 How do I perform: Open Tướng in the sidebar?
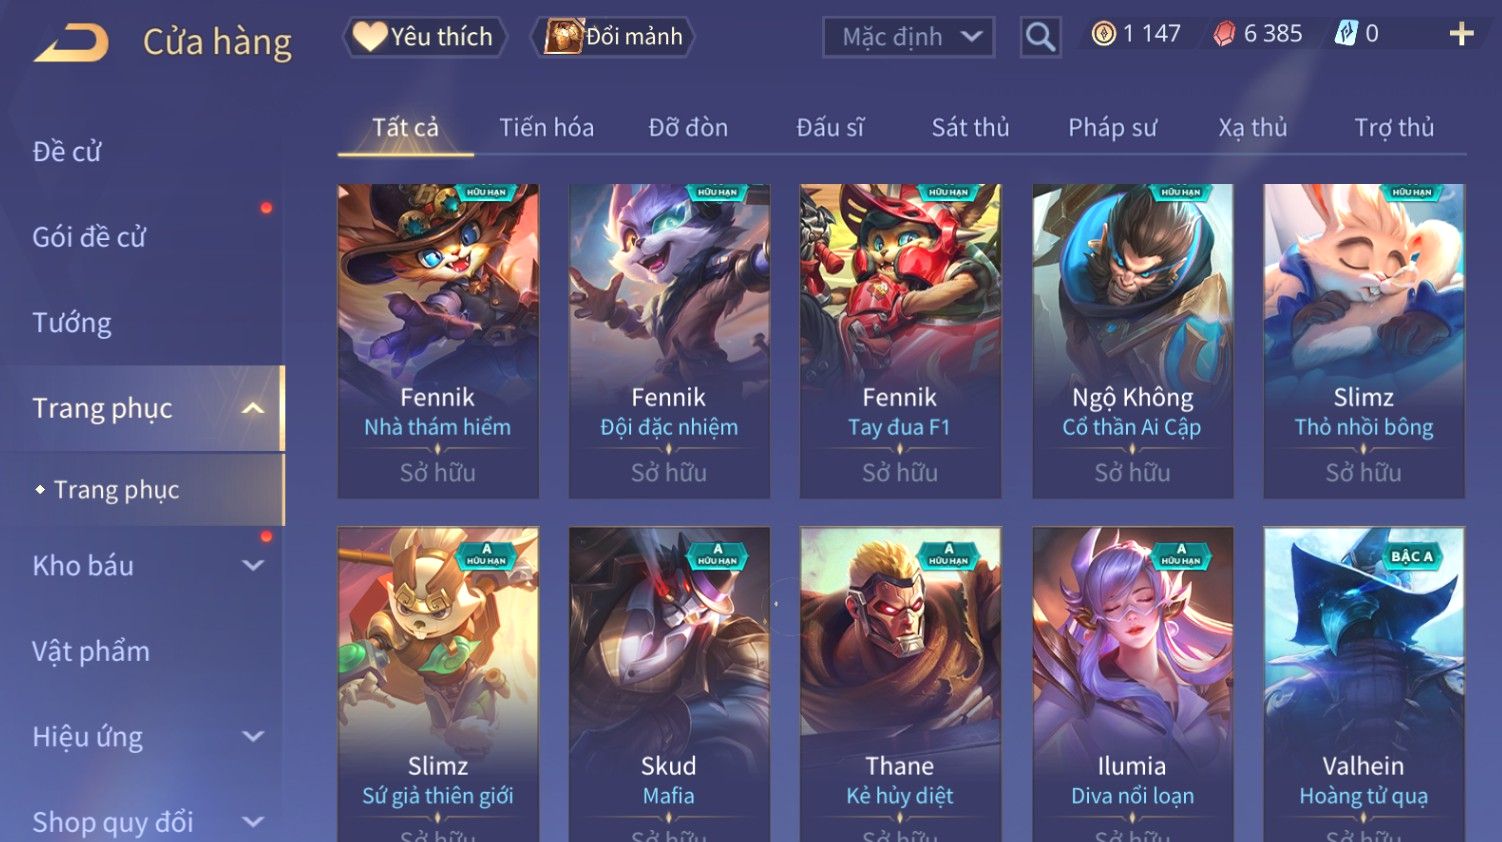72,323
